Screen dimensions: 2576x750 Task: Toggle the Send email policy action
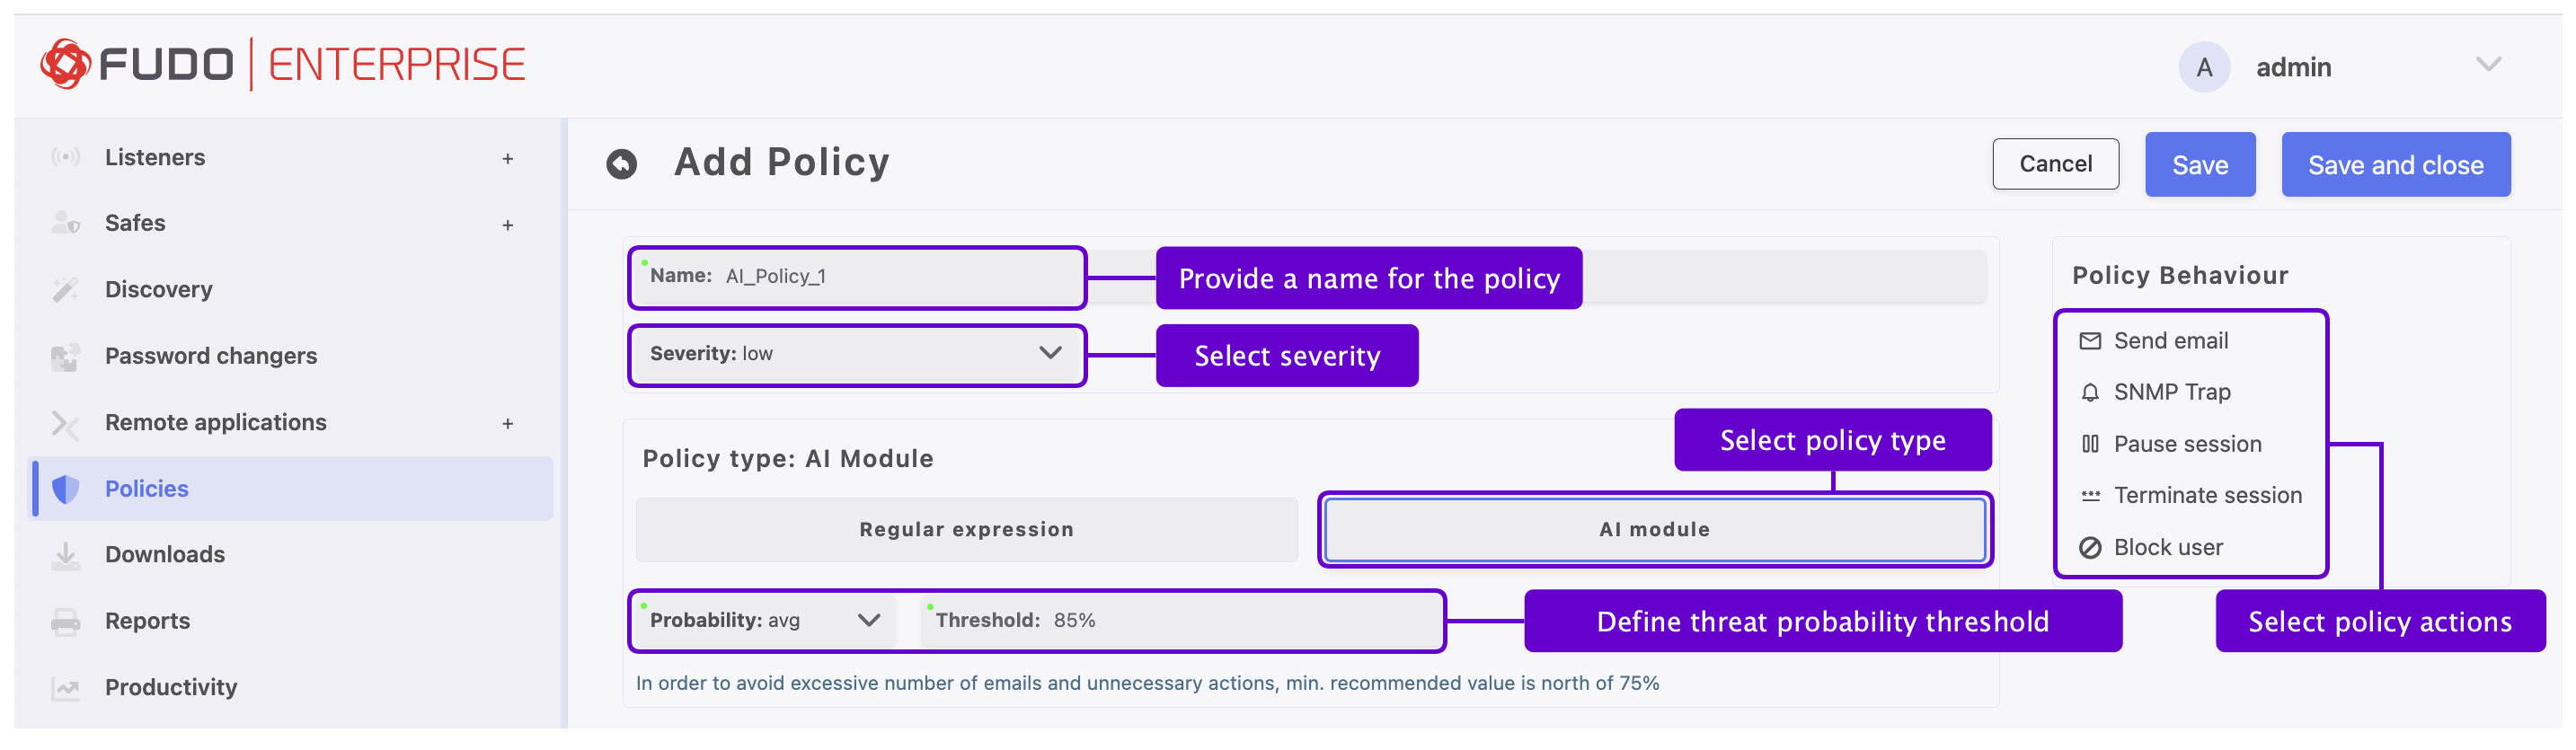point(2169,341)
